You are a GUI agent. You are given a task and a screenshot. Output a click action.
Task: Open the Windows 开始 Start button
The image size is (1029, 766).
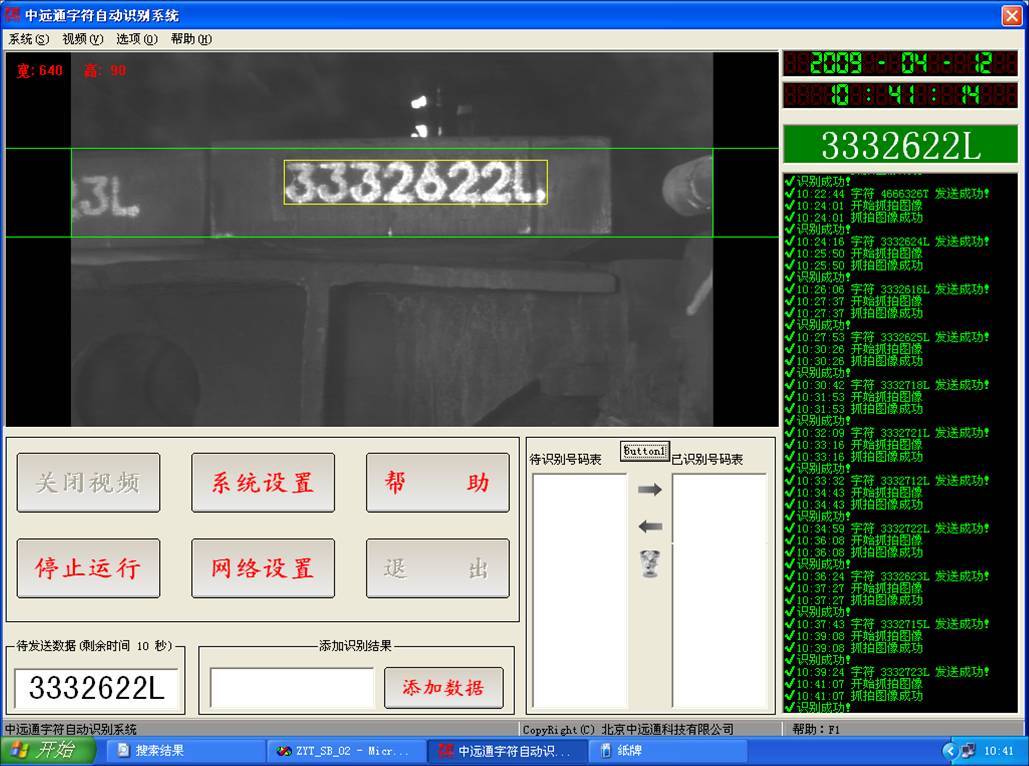tap(48, 751)
